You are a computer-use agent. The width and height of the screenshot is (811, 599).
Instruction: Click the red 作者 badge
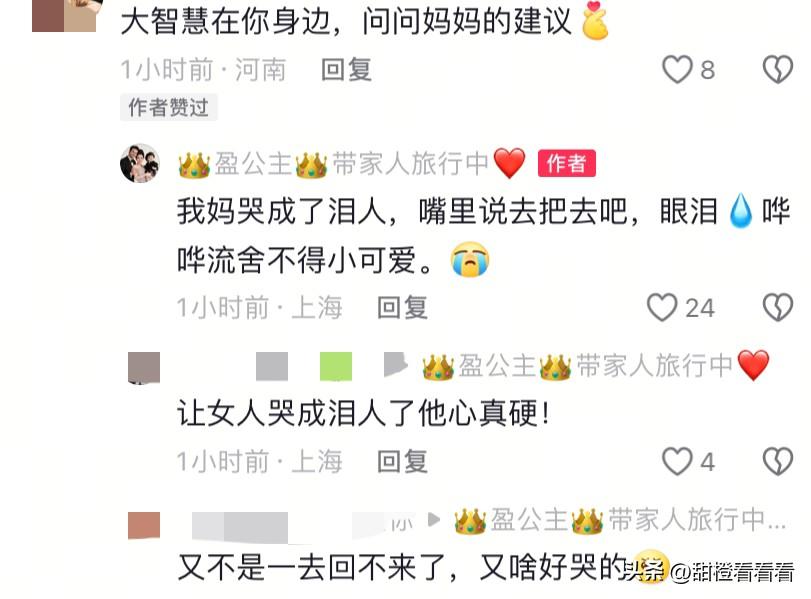(x=567, y=163)
